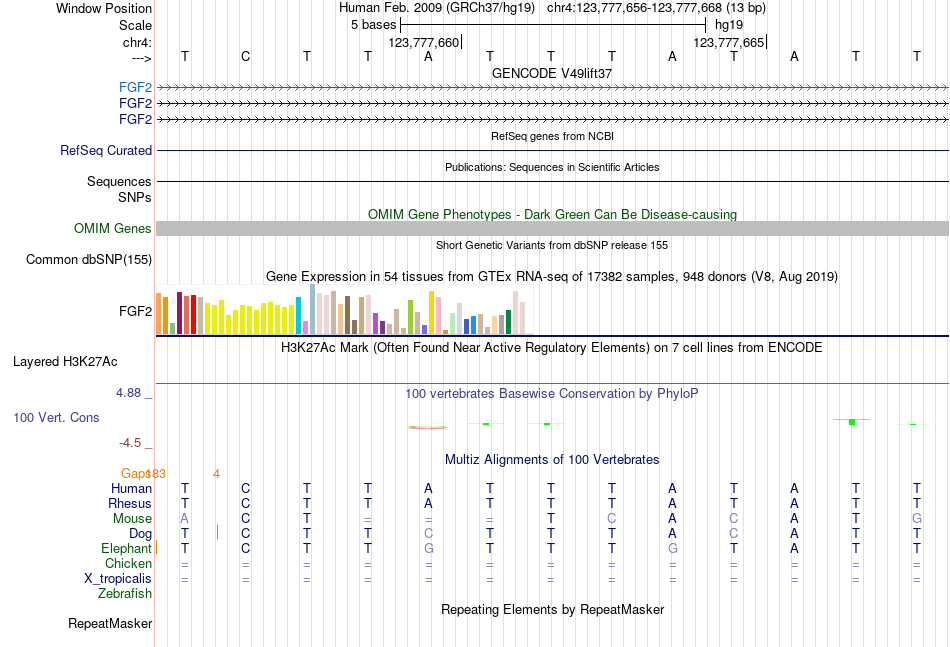Click the 123,777,660 ruler coordinate

coord(424,42)
